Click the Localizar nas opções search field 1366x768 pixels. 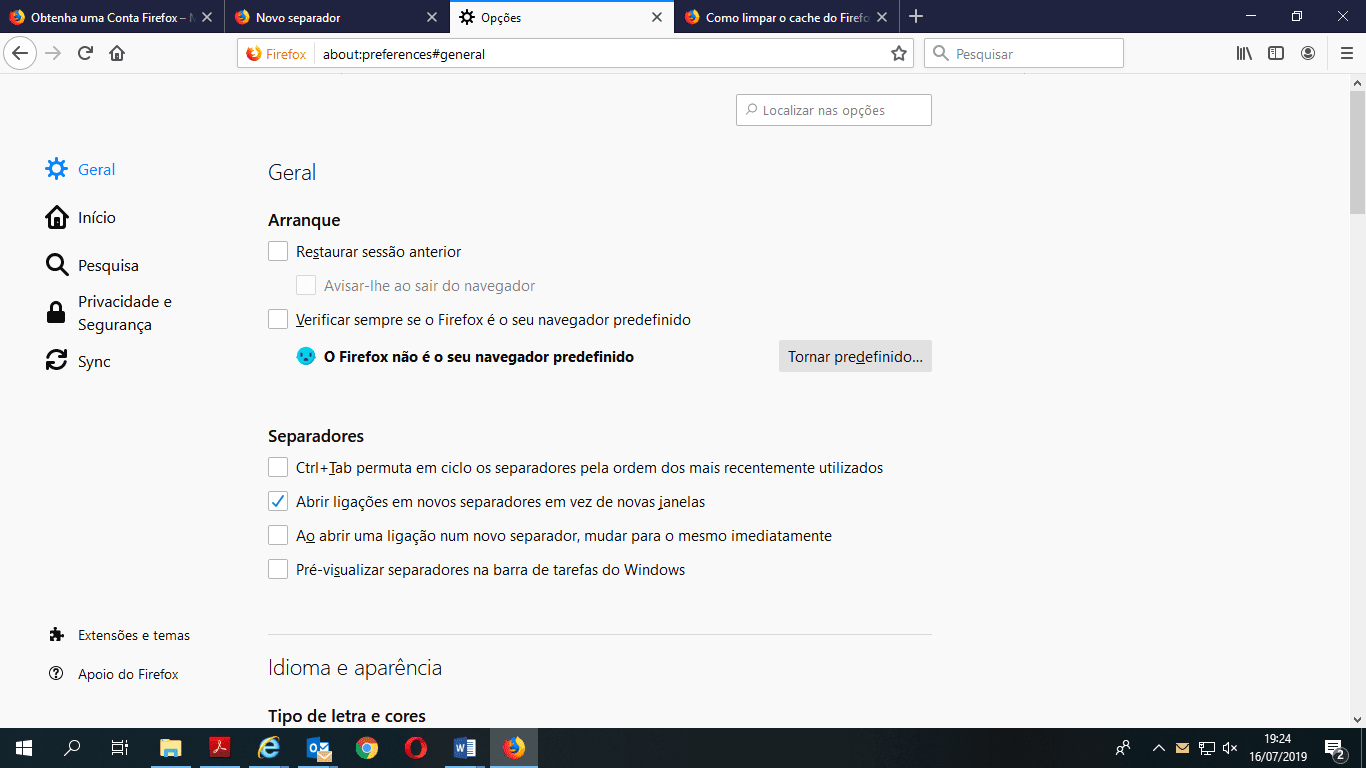[x=833, y=109]
